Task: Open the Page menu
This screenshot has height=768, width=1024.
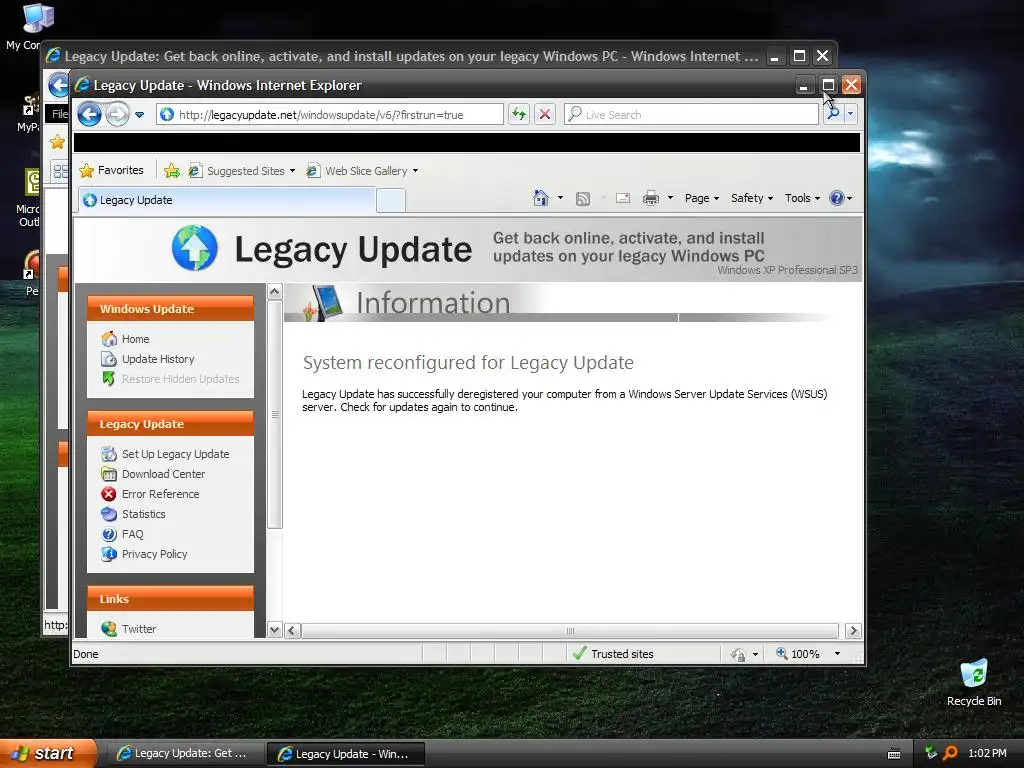Action: pos(701,198)
